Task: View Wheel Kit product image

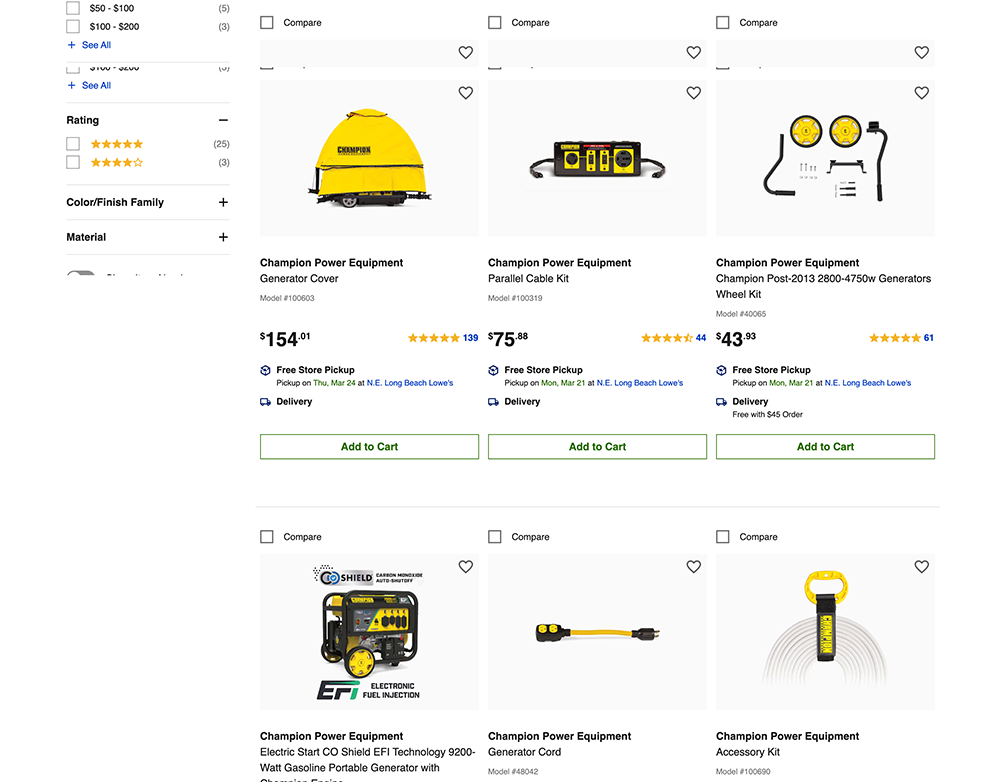Action: [825, 158]
